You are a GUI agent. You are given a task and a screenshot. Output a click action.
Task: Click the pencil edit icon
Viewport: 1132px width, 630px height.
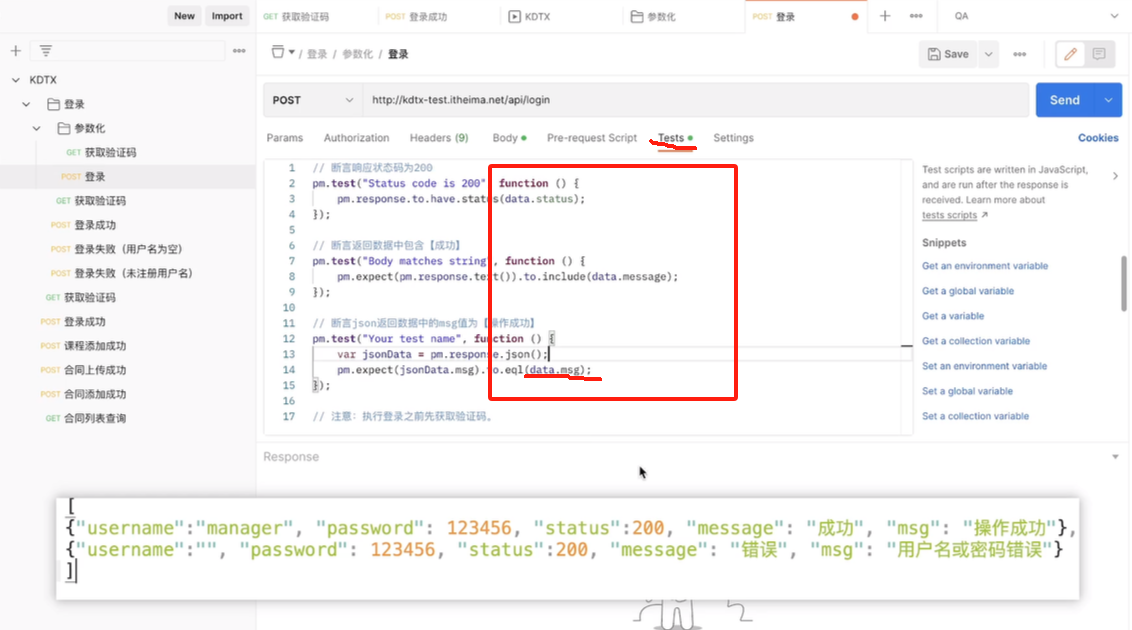(x=1070, y=54)
